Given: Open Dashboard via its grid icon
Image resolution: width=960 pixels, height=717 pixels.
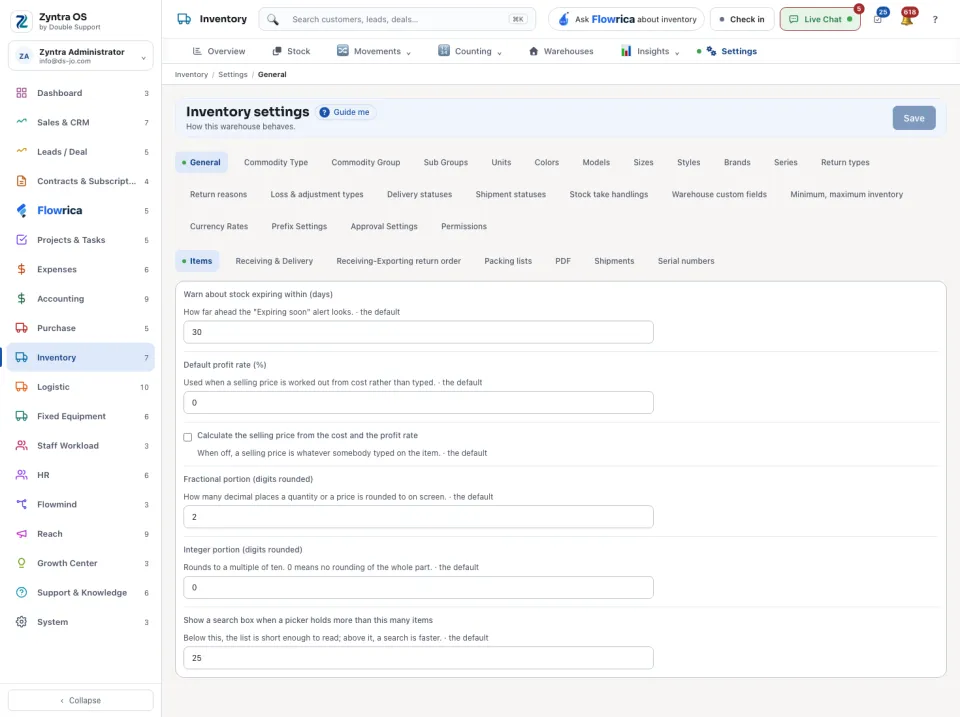Looking at the screenshot, I should pos(21,93).
